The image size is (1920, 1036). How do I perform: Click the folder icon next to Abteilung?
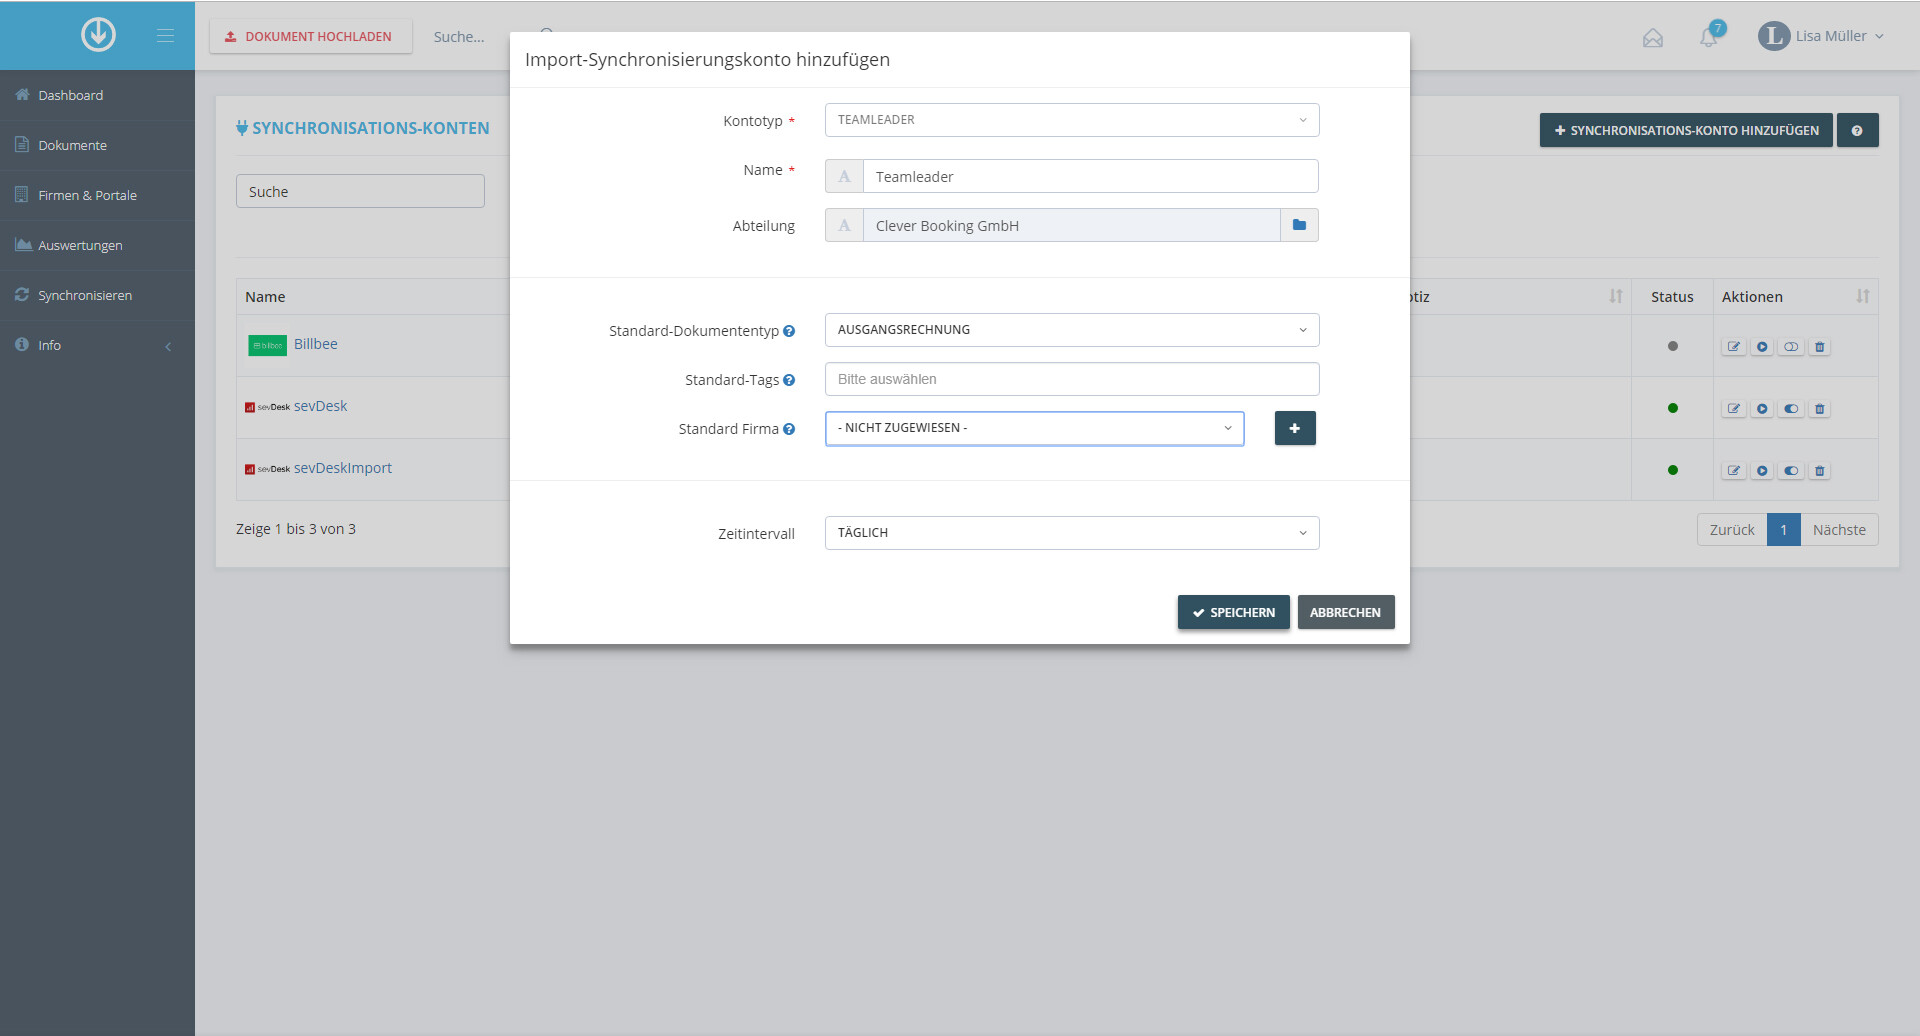[1299, 225]
